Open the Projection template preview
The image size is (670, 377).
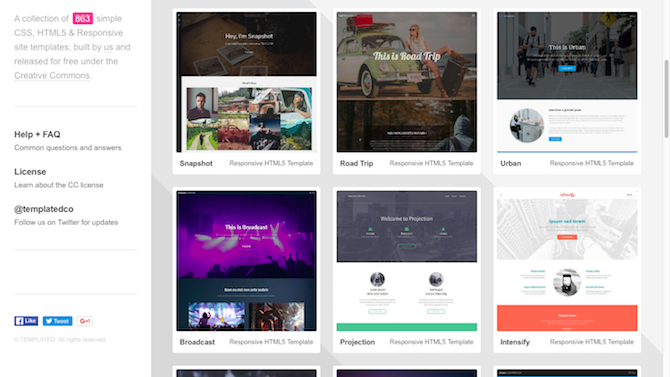[407, 261]
